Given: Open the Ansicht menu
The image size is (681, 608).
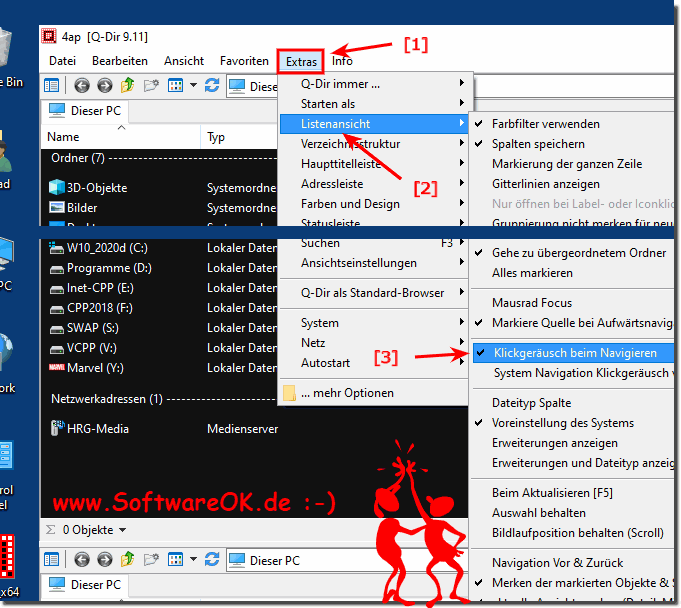Looking at the screenshot, I should [184, 61].
